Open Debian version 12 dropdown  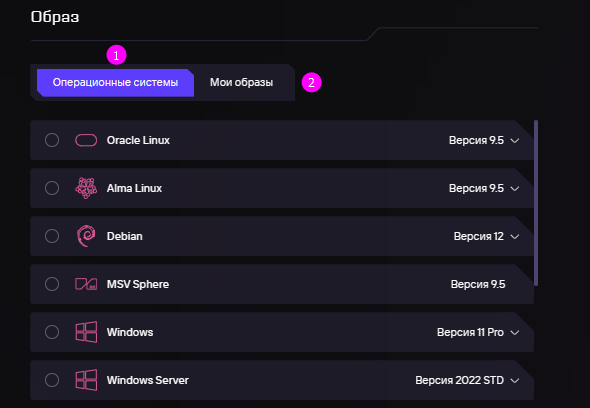[x=487, y=236]
